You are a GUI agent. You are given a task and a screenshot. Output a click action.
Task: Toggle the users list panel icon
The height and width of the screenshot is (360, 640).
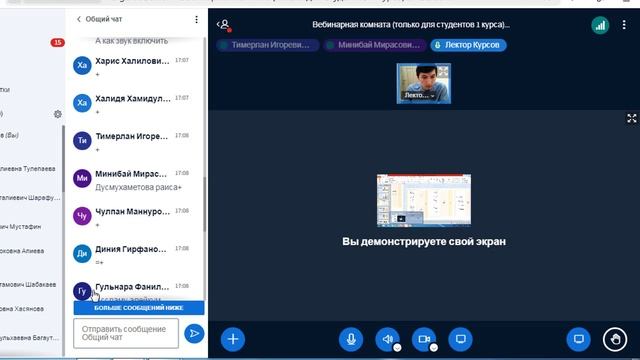coord(224,25)
